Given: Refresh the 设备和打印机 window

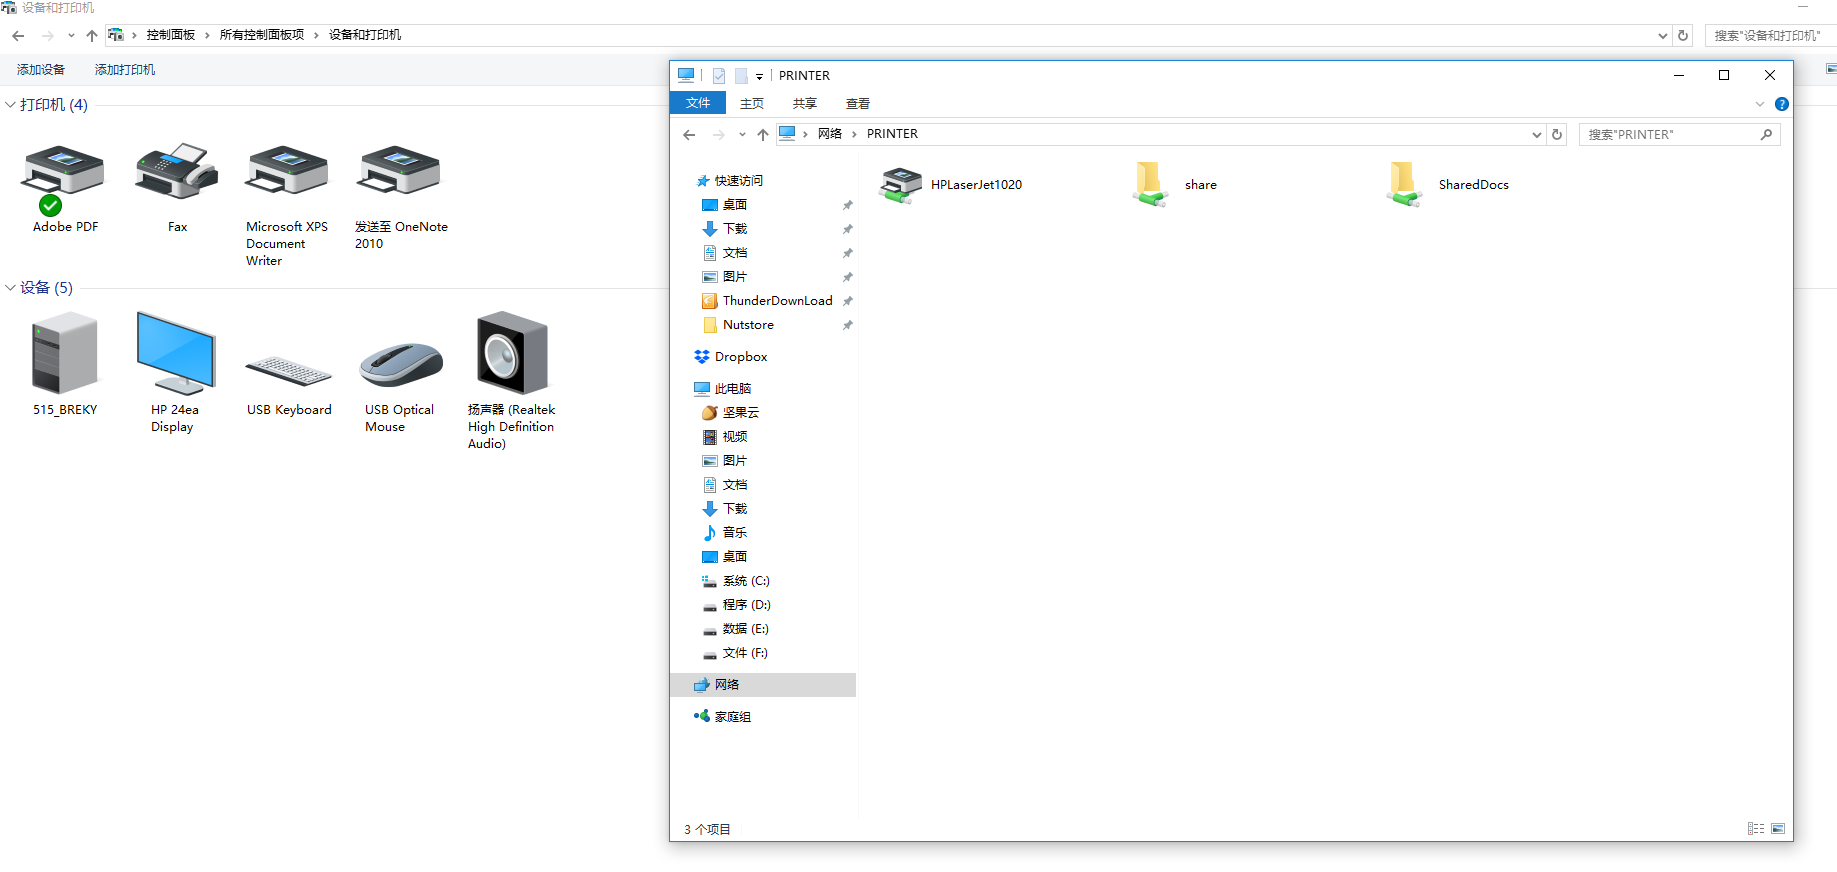Looking at the screenshot, I should [1683, 36].
